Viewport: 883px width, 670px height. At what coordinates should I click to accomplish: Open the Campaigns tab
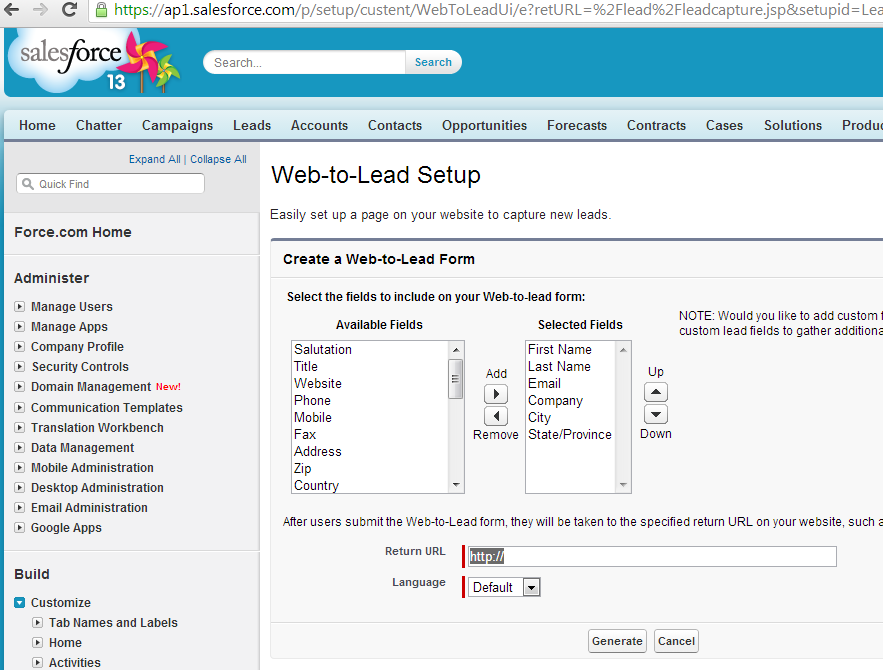click(x=177, y=126)
